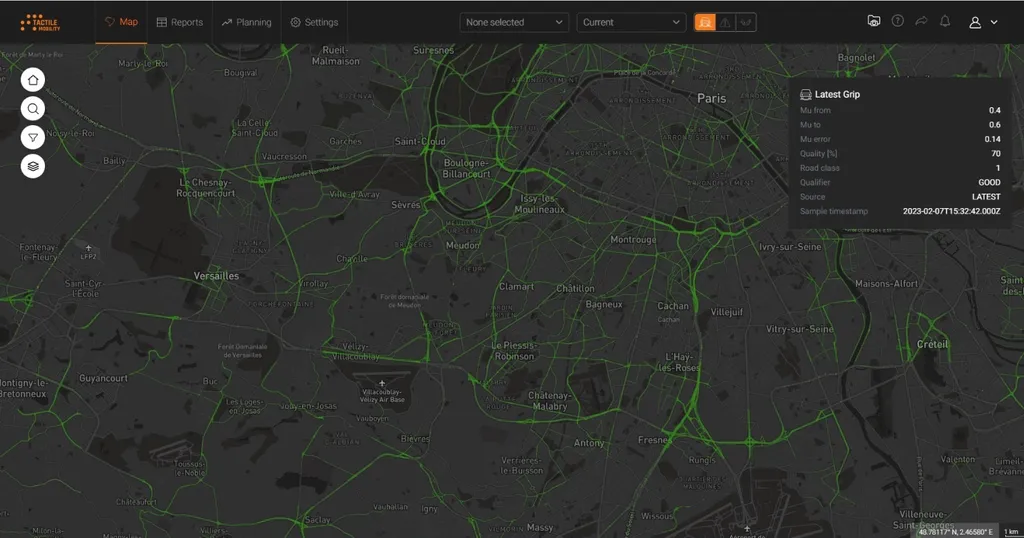The image size is (1024, 538).
Task: Click the Guyancourt map label
Action: pos(103,378)
